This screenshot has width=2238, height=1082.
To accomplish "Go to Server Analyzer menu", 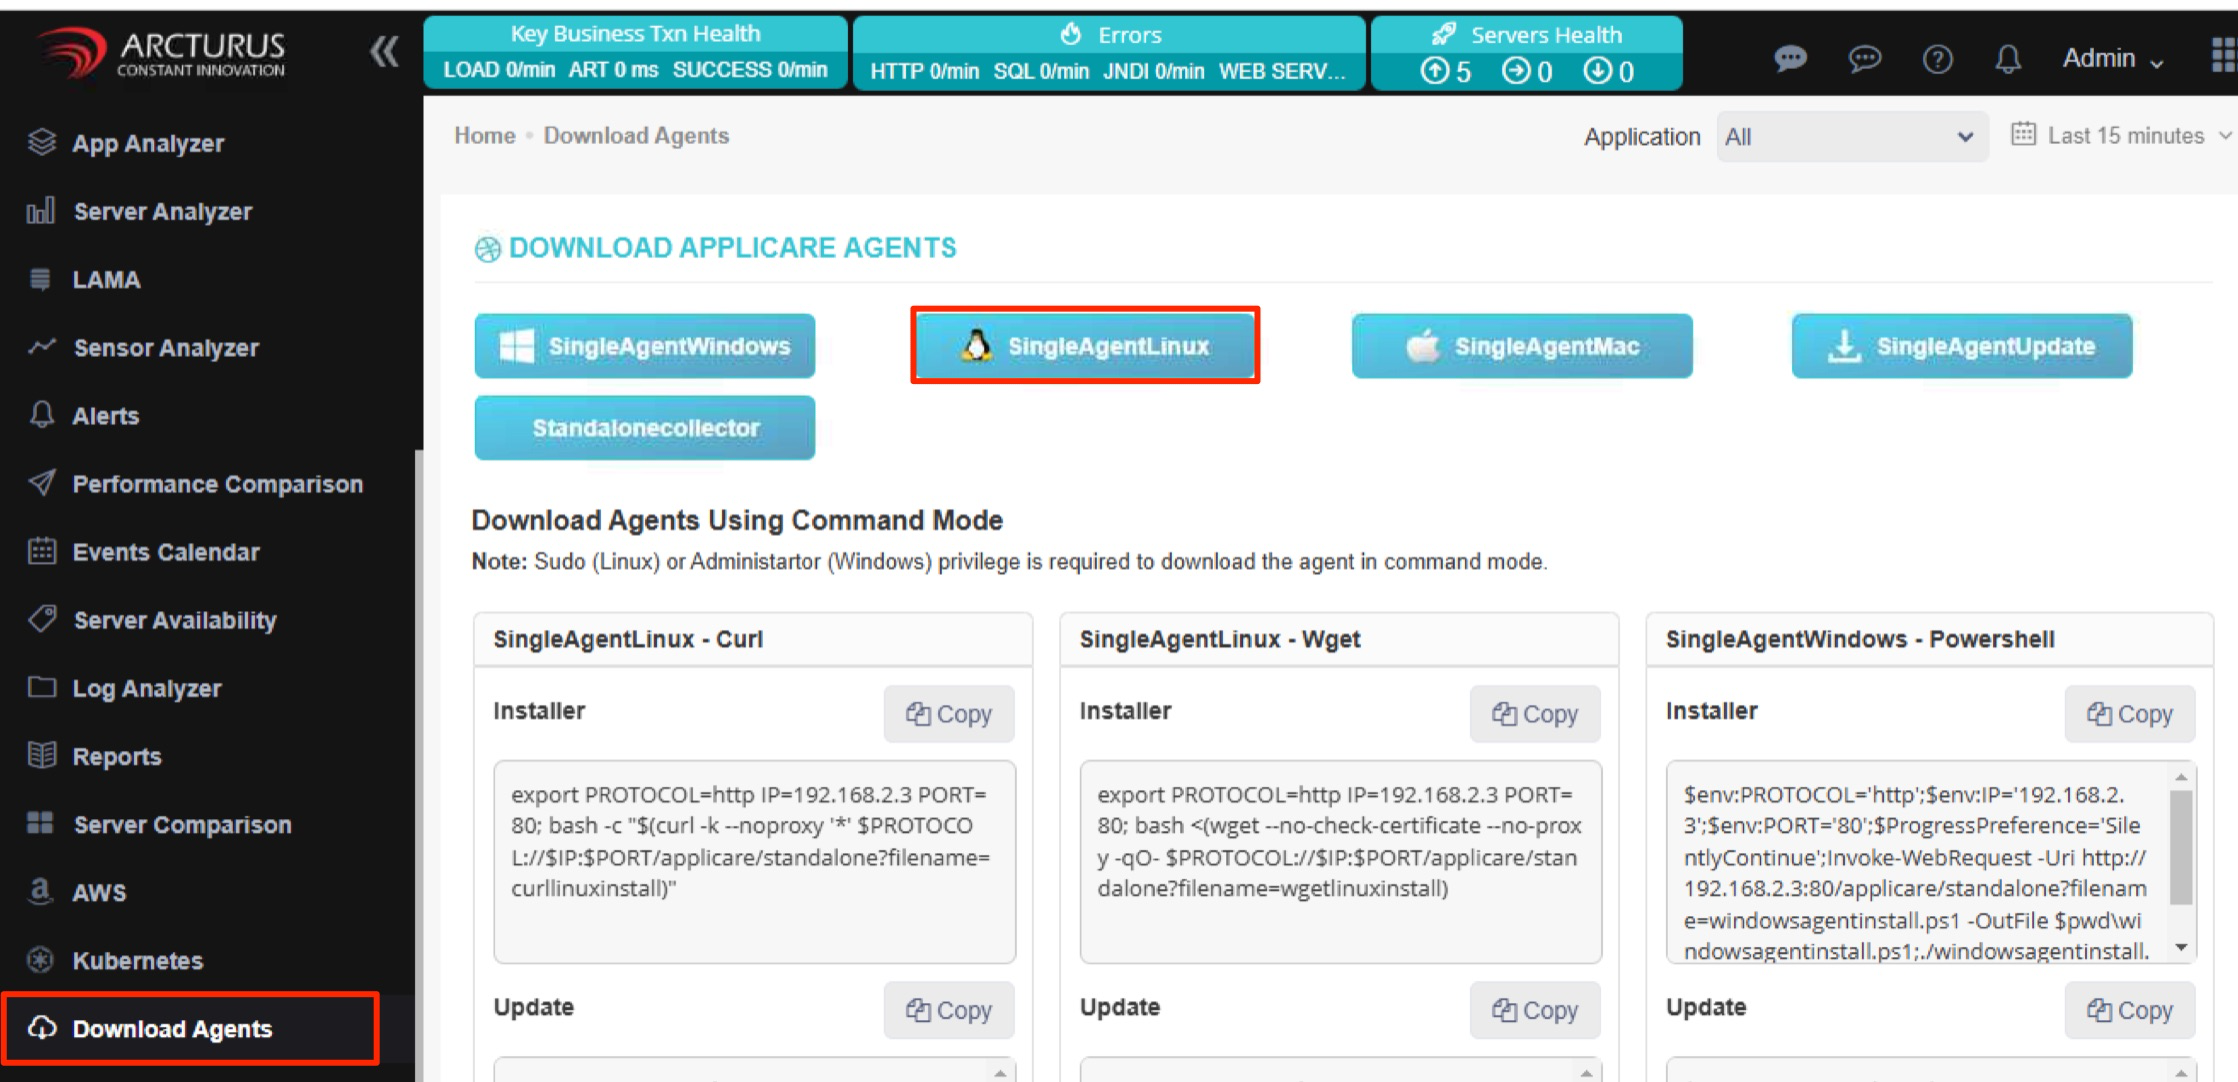I will [162, 212].
